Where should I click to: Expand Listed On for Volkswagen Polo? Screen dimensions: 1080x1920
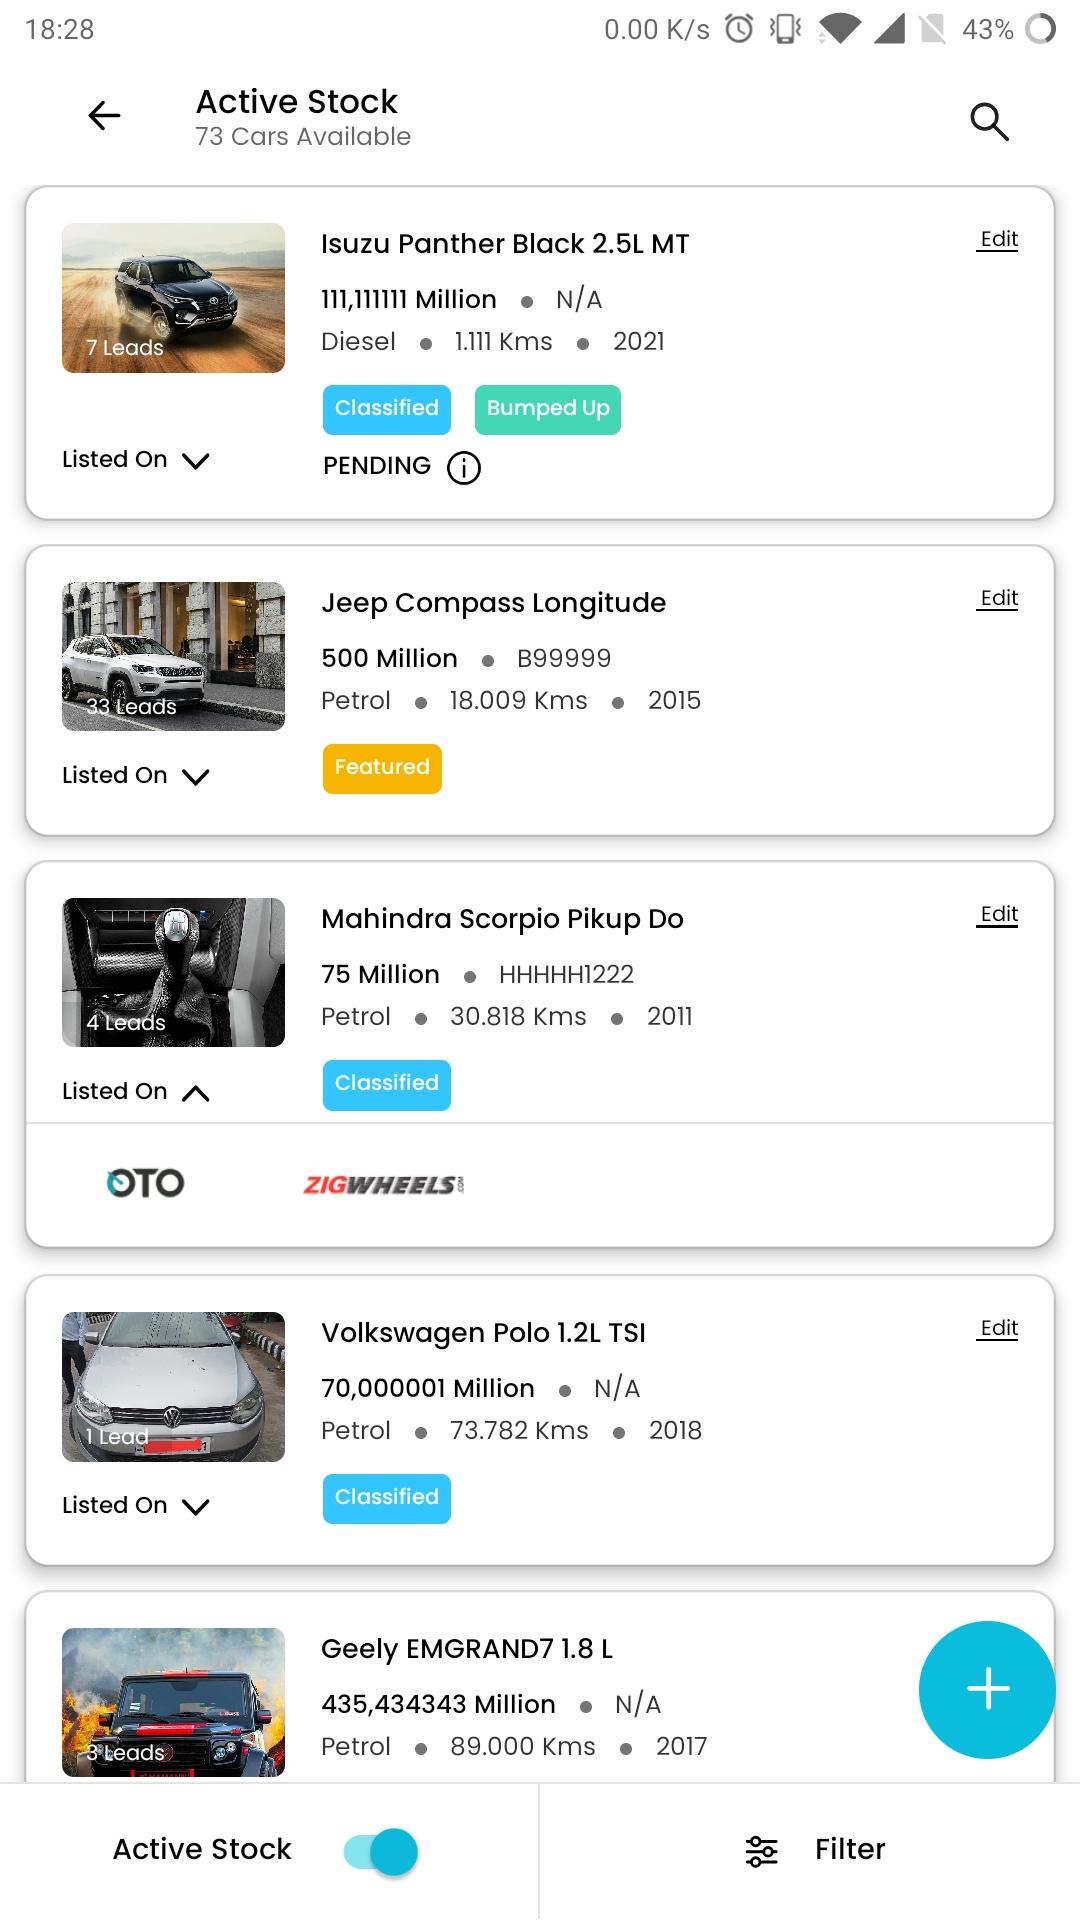pos(136,1506)
